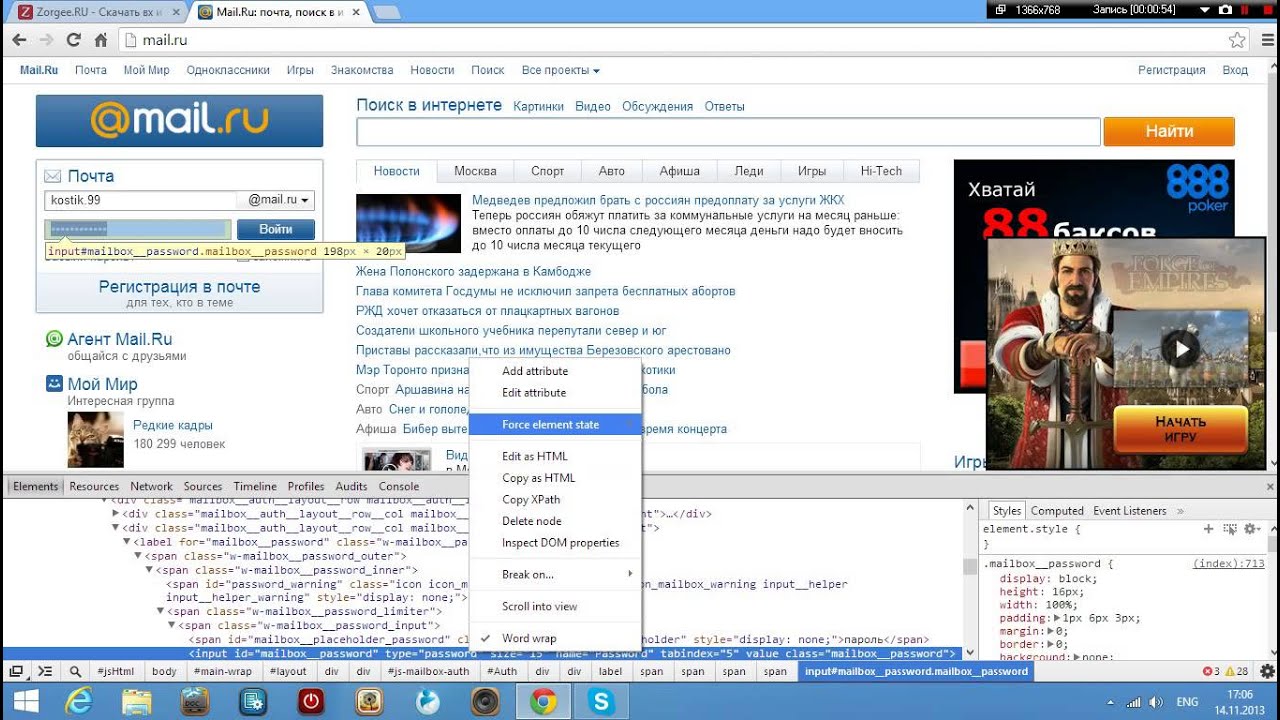Click the DevTools dock/undock icon
Screen dimensions: 1280x720
coord(16,671)
